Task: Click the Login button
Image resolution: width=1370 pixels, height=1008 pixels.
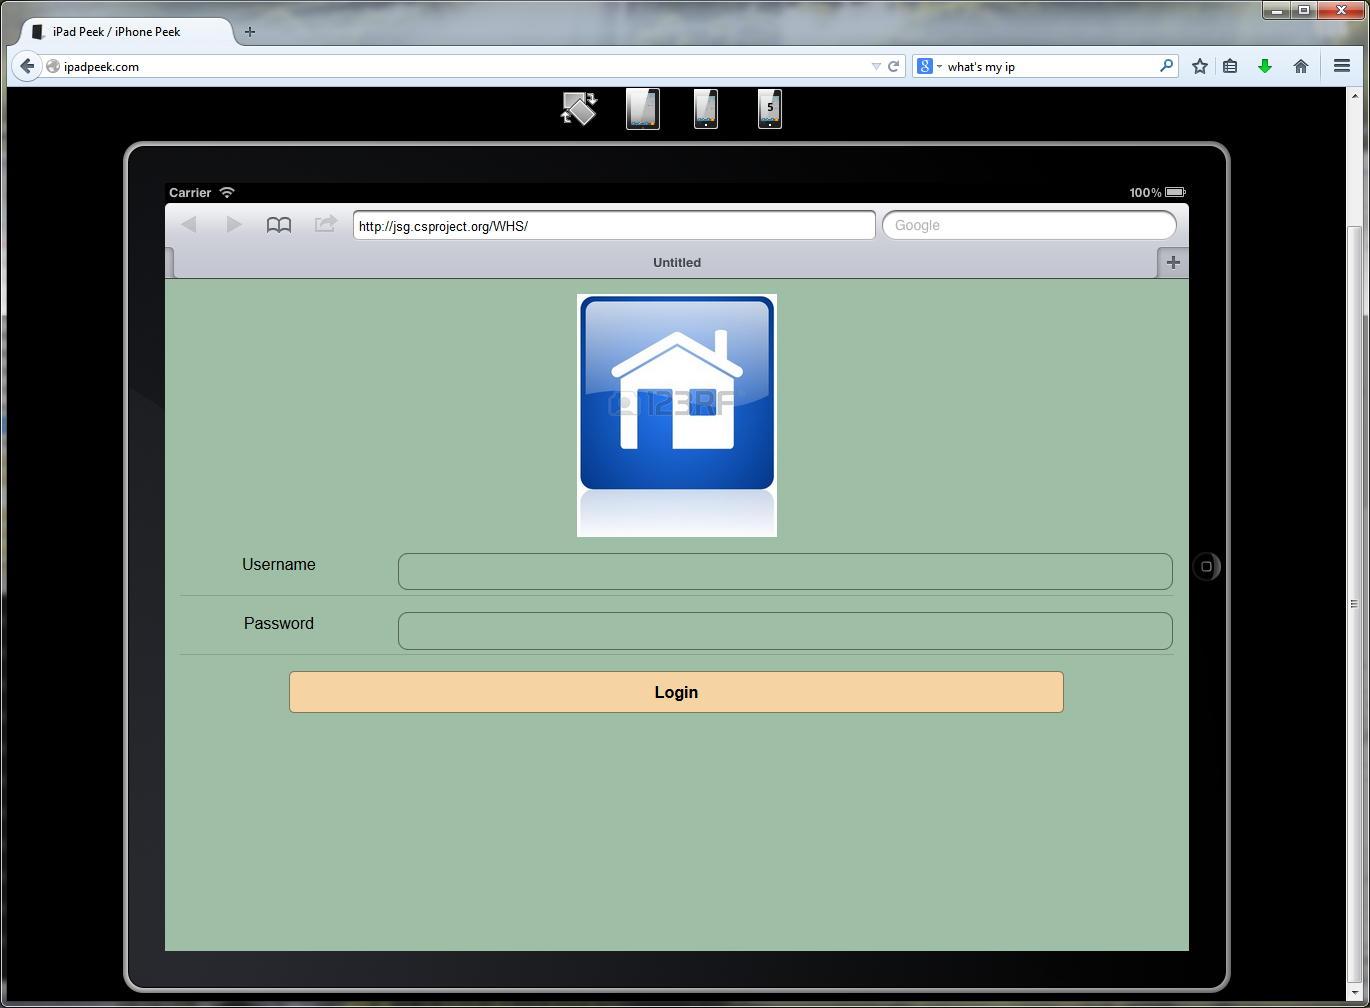Action: pyautogui.click(x=676, y=692)
